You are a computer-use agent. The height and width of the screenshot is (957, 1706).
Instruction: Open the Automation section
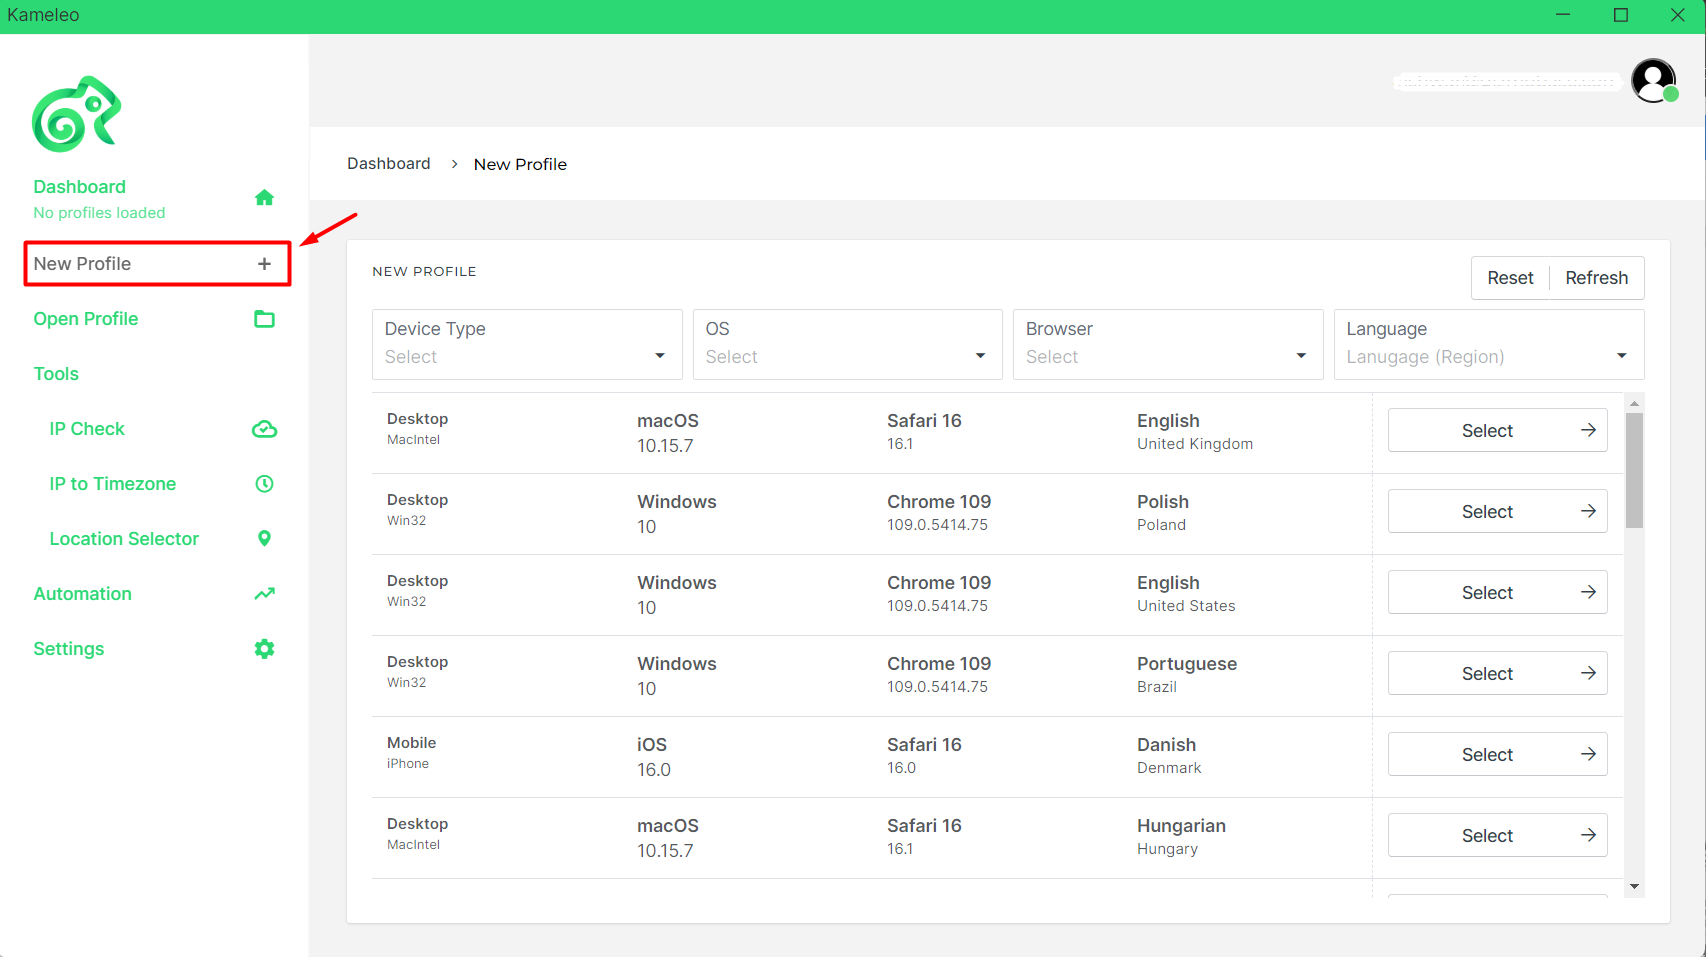click(83, 594)
